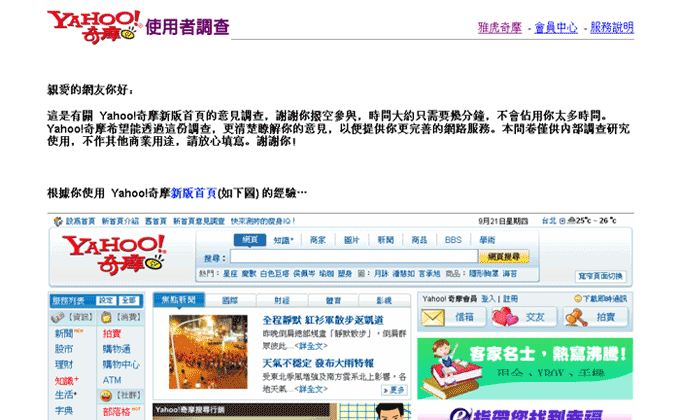Click the weather icon next to 台北
The height and width of the screenshot is (420, 680).
571,221
